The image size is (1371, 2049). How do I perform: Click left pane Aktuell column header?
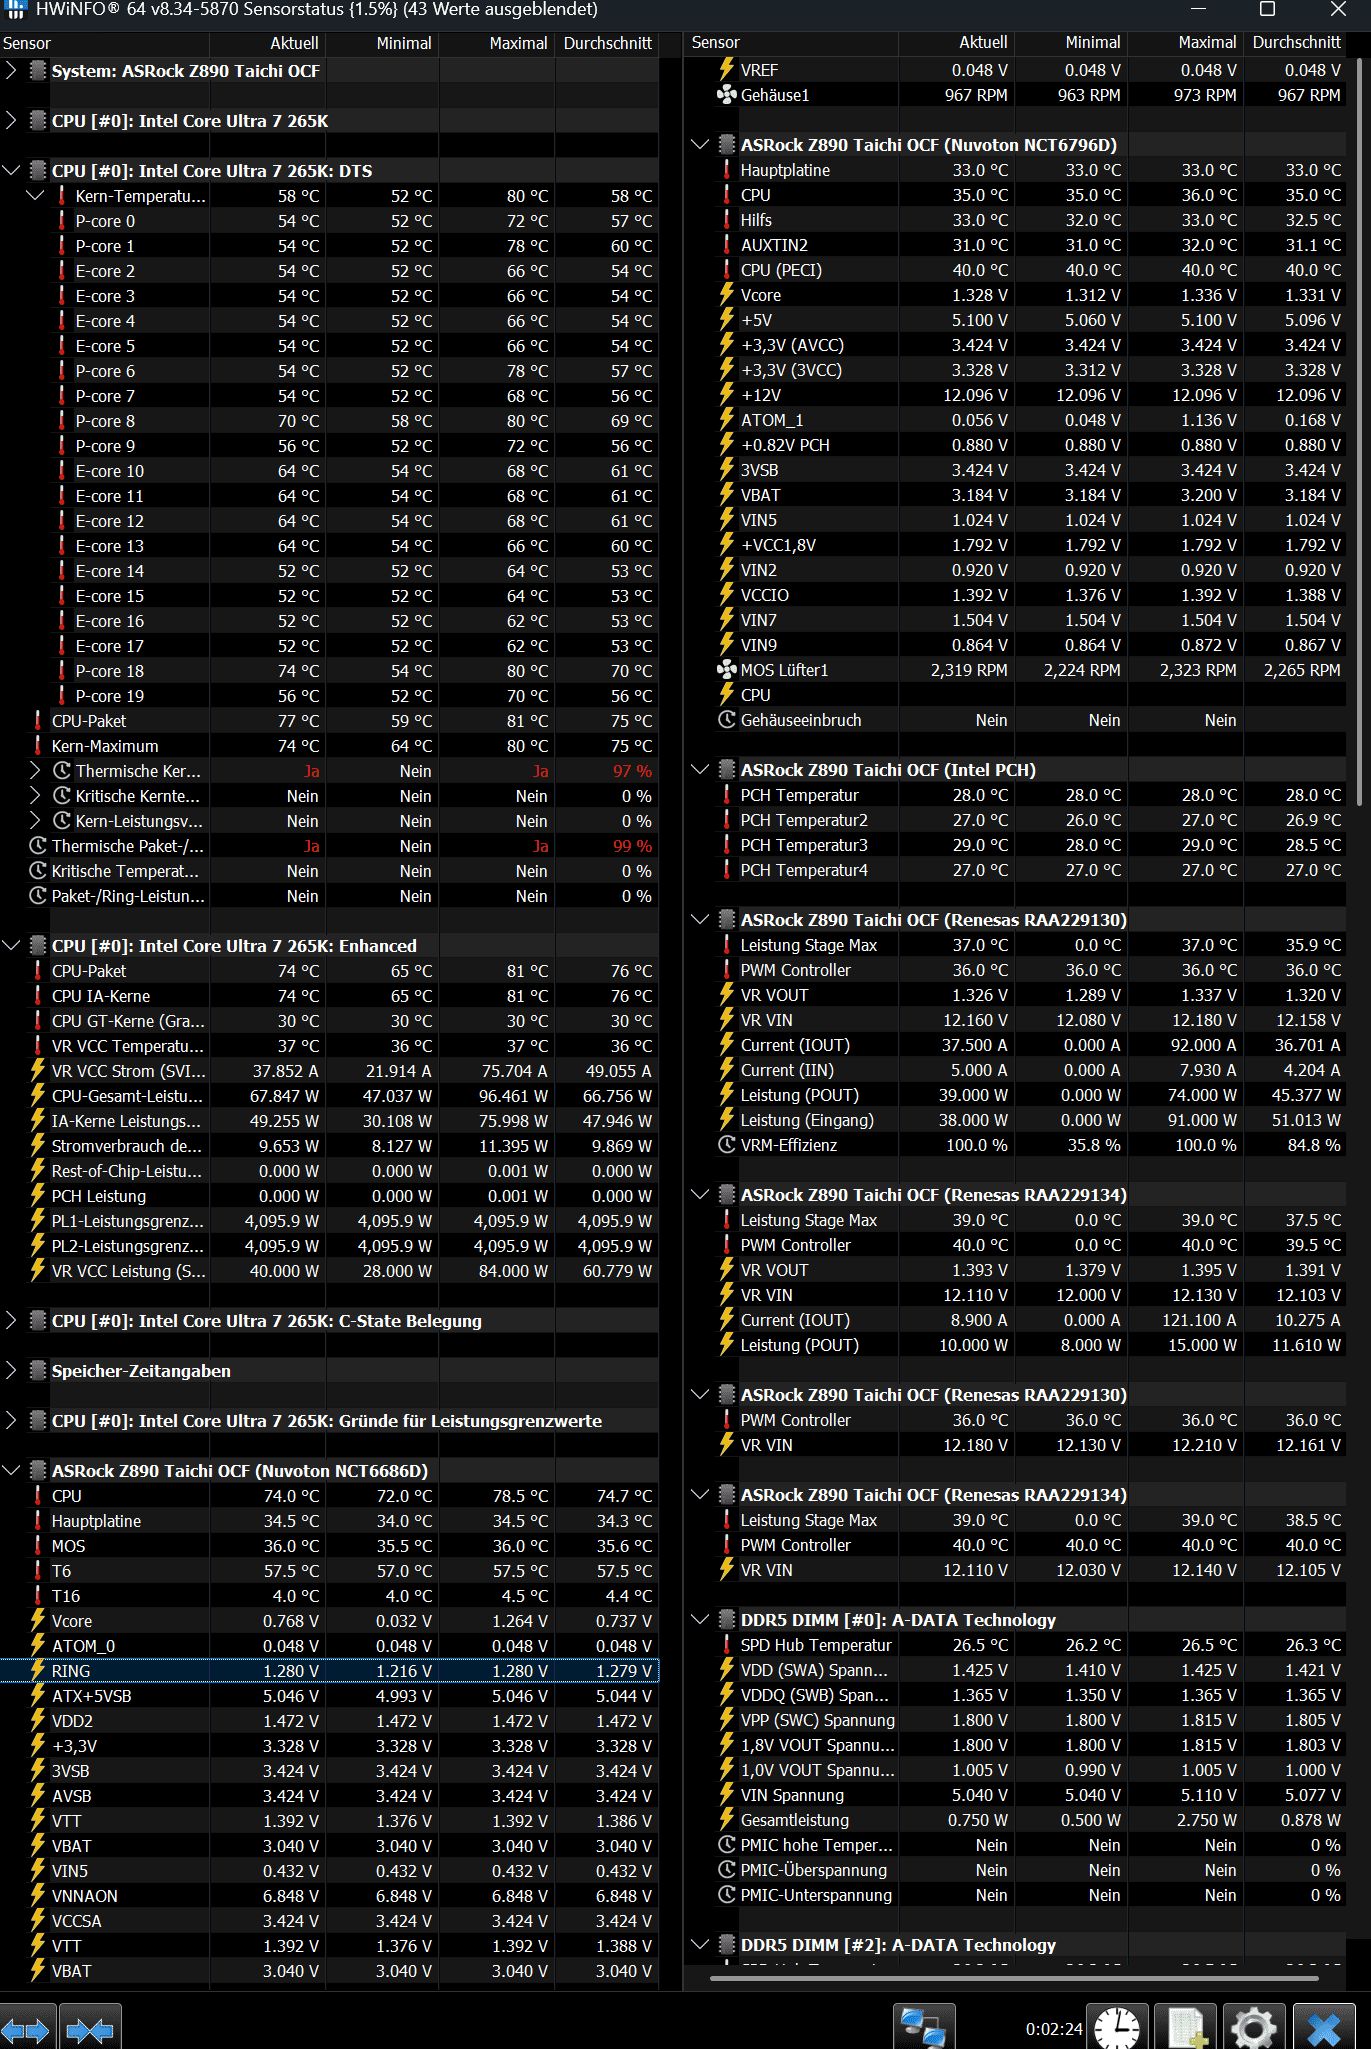tap(268, 43)
